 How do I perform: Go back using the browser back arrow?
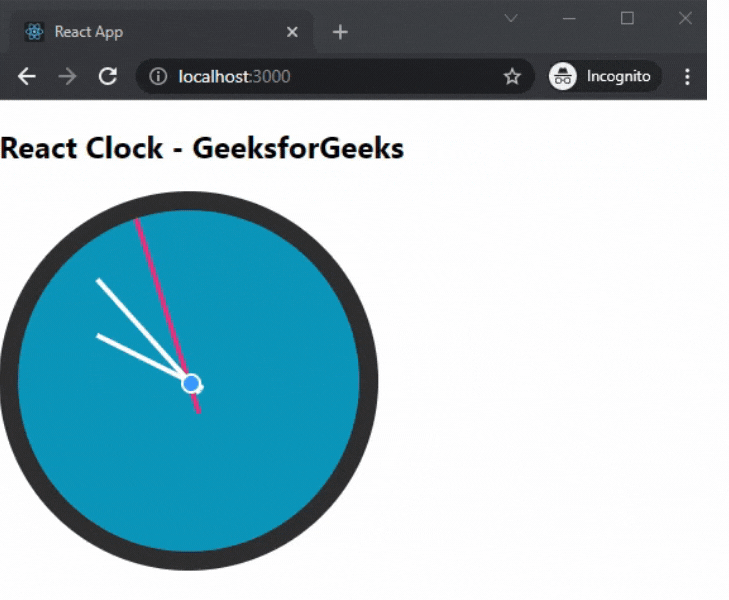[27, 76]
